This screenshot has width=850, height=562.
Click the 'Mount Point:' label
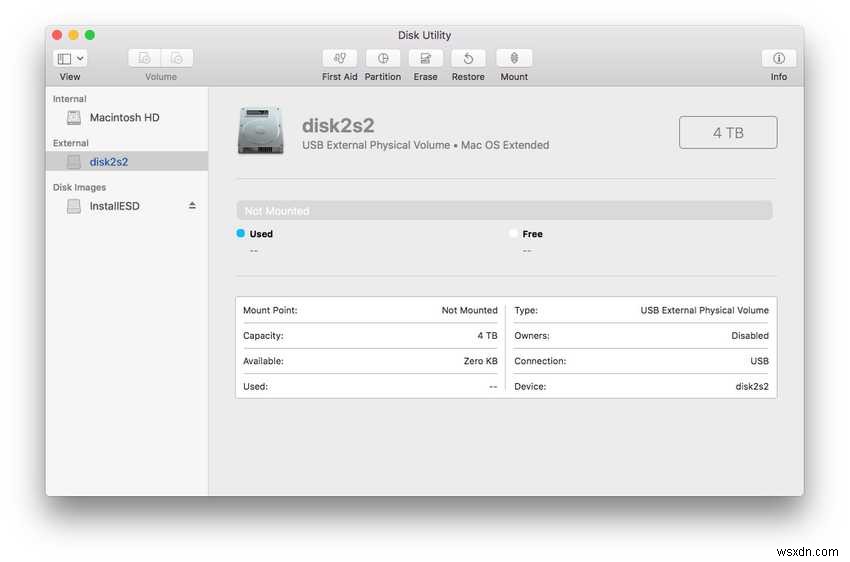[270, 310]
